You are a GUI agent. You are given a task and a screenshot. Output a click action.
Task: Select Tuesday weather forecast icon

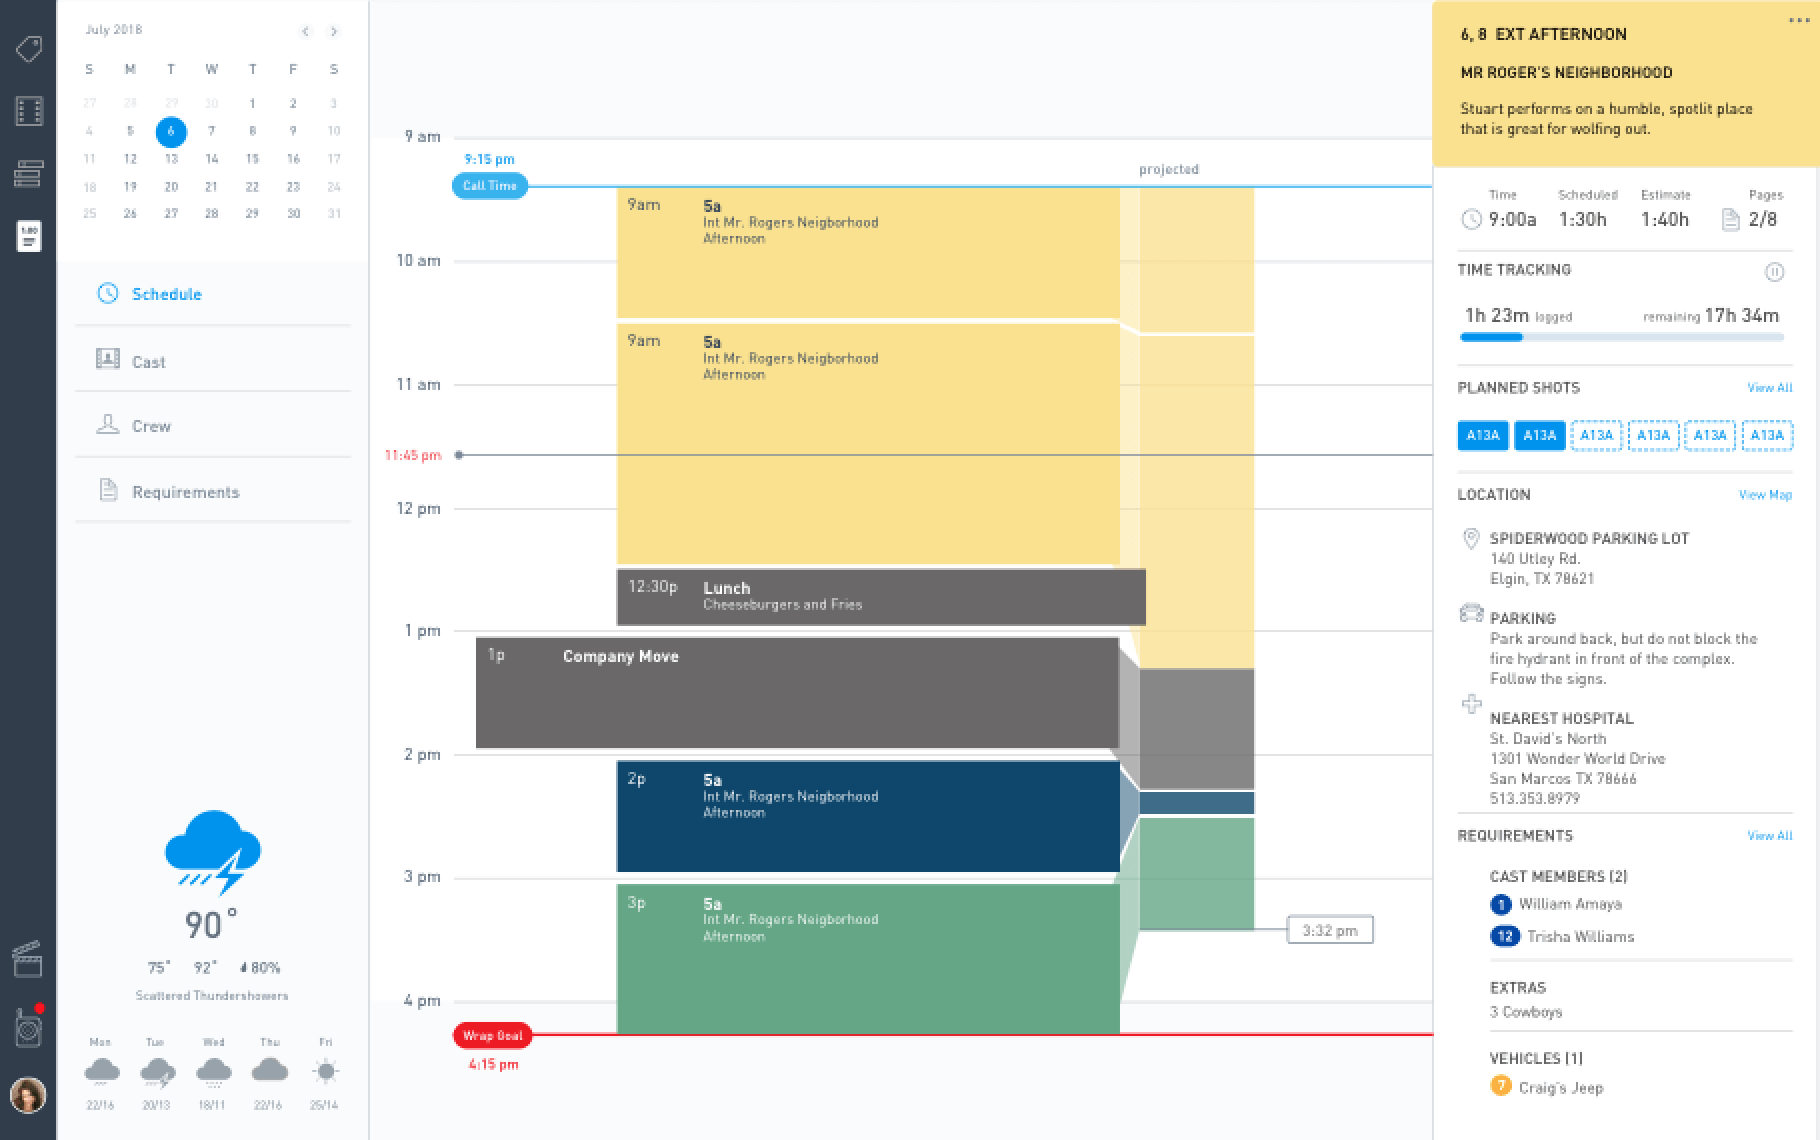pos(157,1072)
